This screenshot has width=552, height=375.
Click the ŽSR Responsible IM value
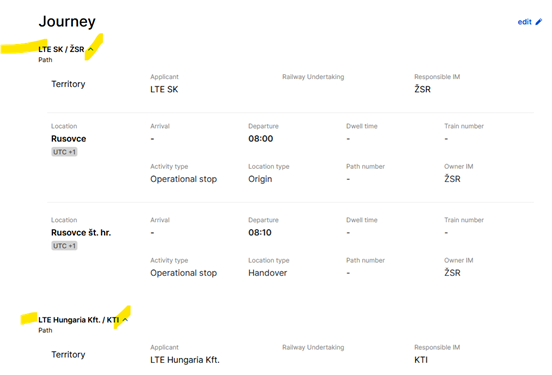coord(422,89)
